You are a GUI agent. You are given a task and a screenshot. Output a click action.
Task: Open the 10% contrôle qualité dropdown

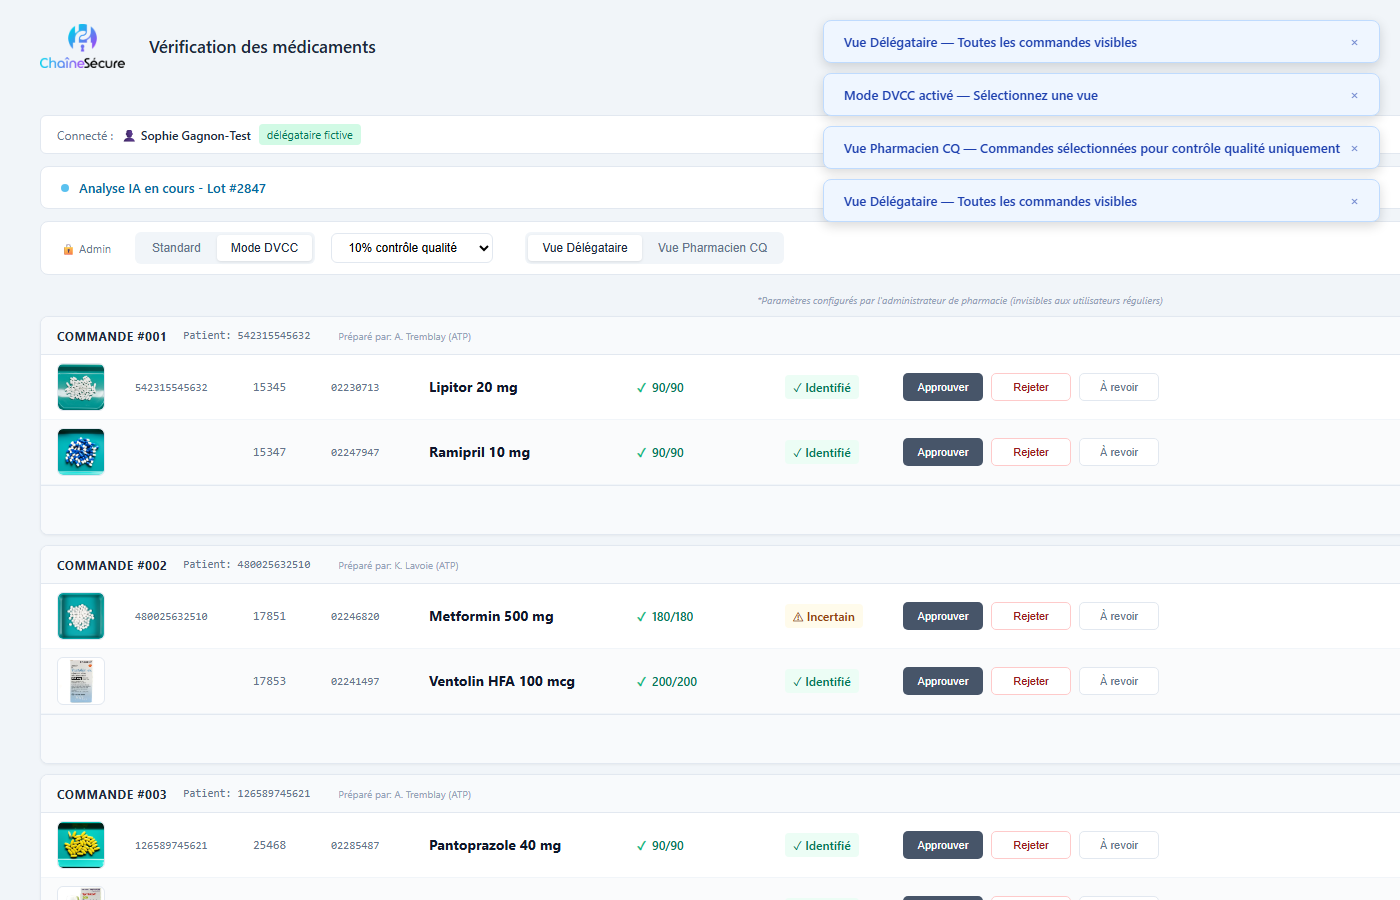click(412, 248)
